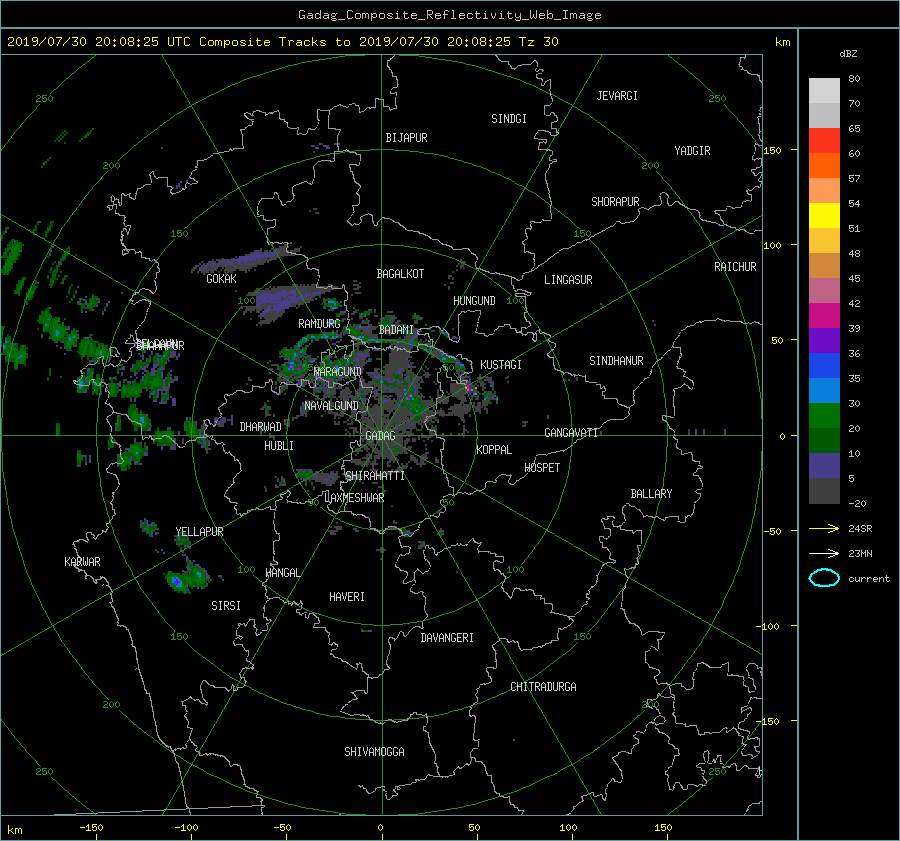Click the white 23MN track arrow in legend
The image size is (900, 841).
point(824,553)
